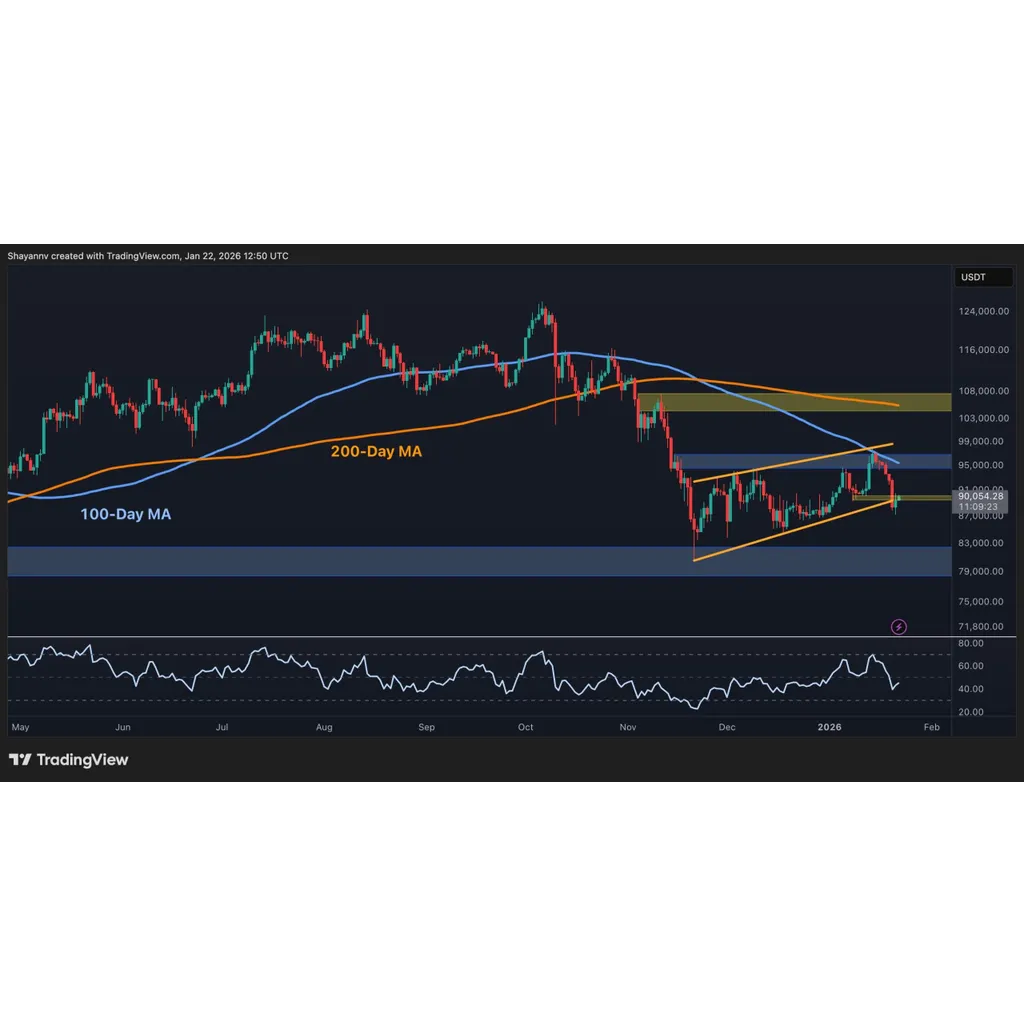
Task: Click the Dec label on time axis
Action: [x=727, y=728]
